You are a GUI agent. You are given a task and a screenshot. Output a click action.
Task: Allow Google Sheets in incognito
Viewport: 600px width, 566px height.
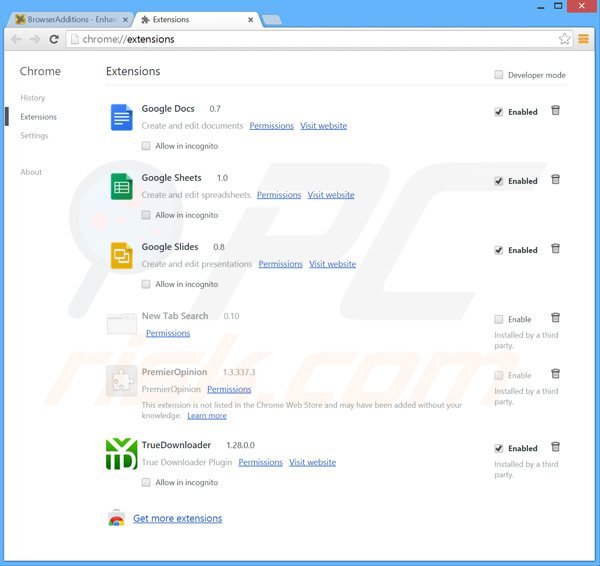click(146, 215)
